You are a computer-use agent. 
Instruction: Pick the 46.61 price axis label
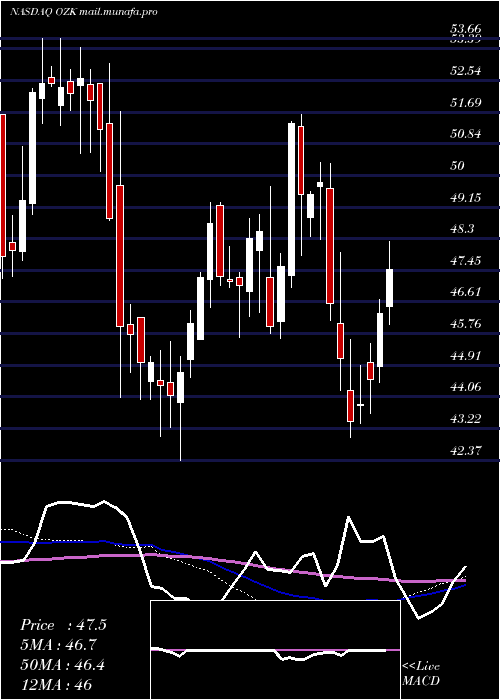click(x=466, y=292)
